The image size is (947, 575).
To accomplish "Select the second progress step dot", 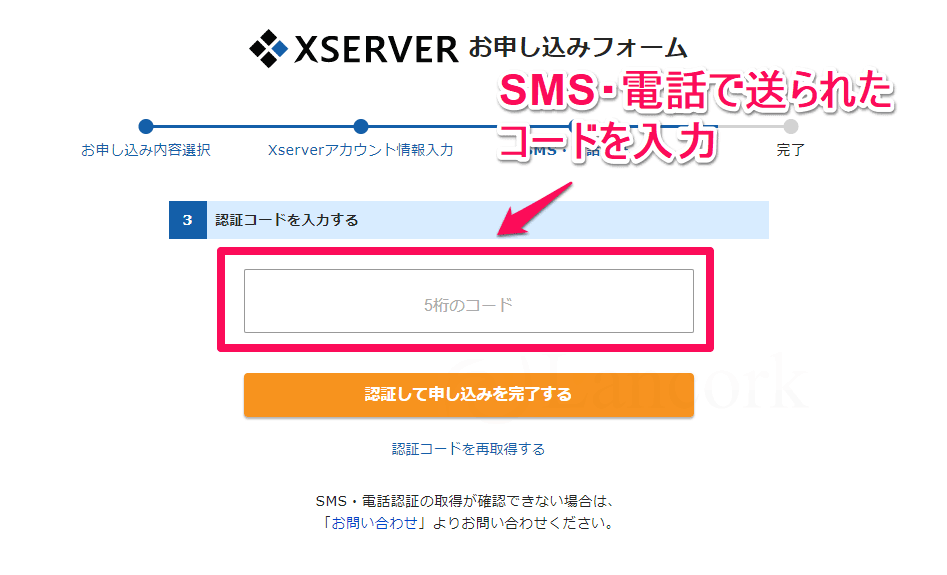I will click(x=361, y=126).
